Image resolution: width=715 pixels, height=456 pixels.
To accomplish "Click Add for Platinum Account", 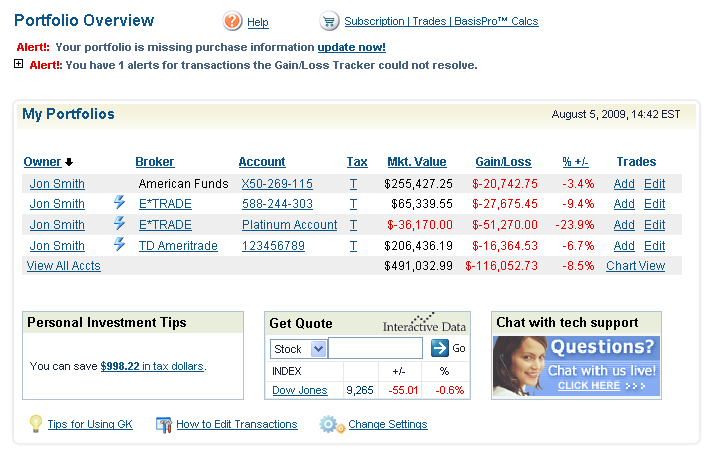I will 624,225.
